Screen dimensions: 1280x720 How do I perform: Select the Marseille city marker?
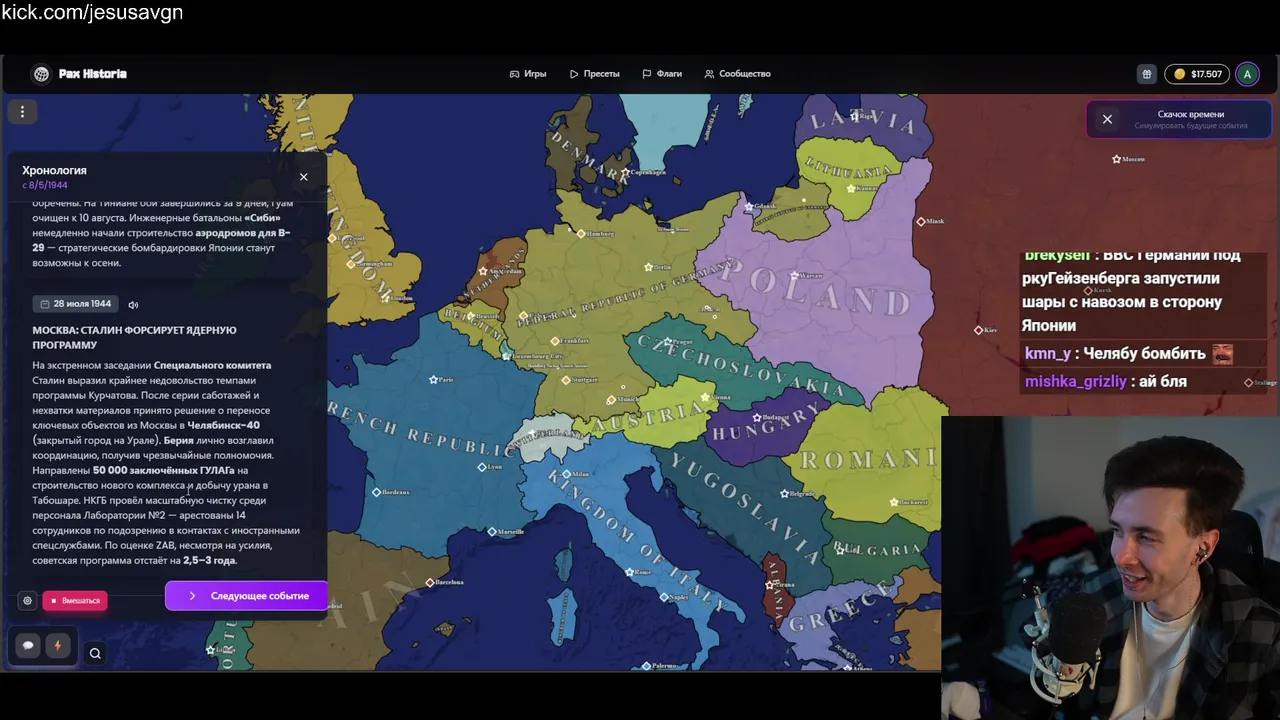pos(492,531)
